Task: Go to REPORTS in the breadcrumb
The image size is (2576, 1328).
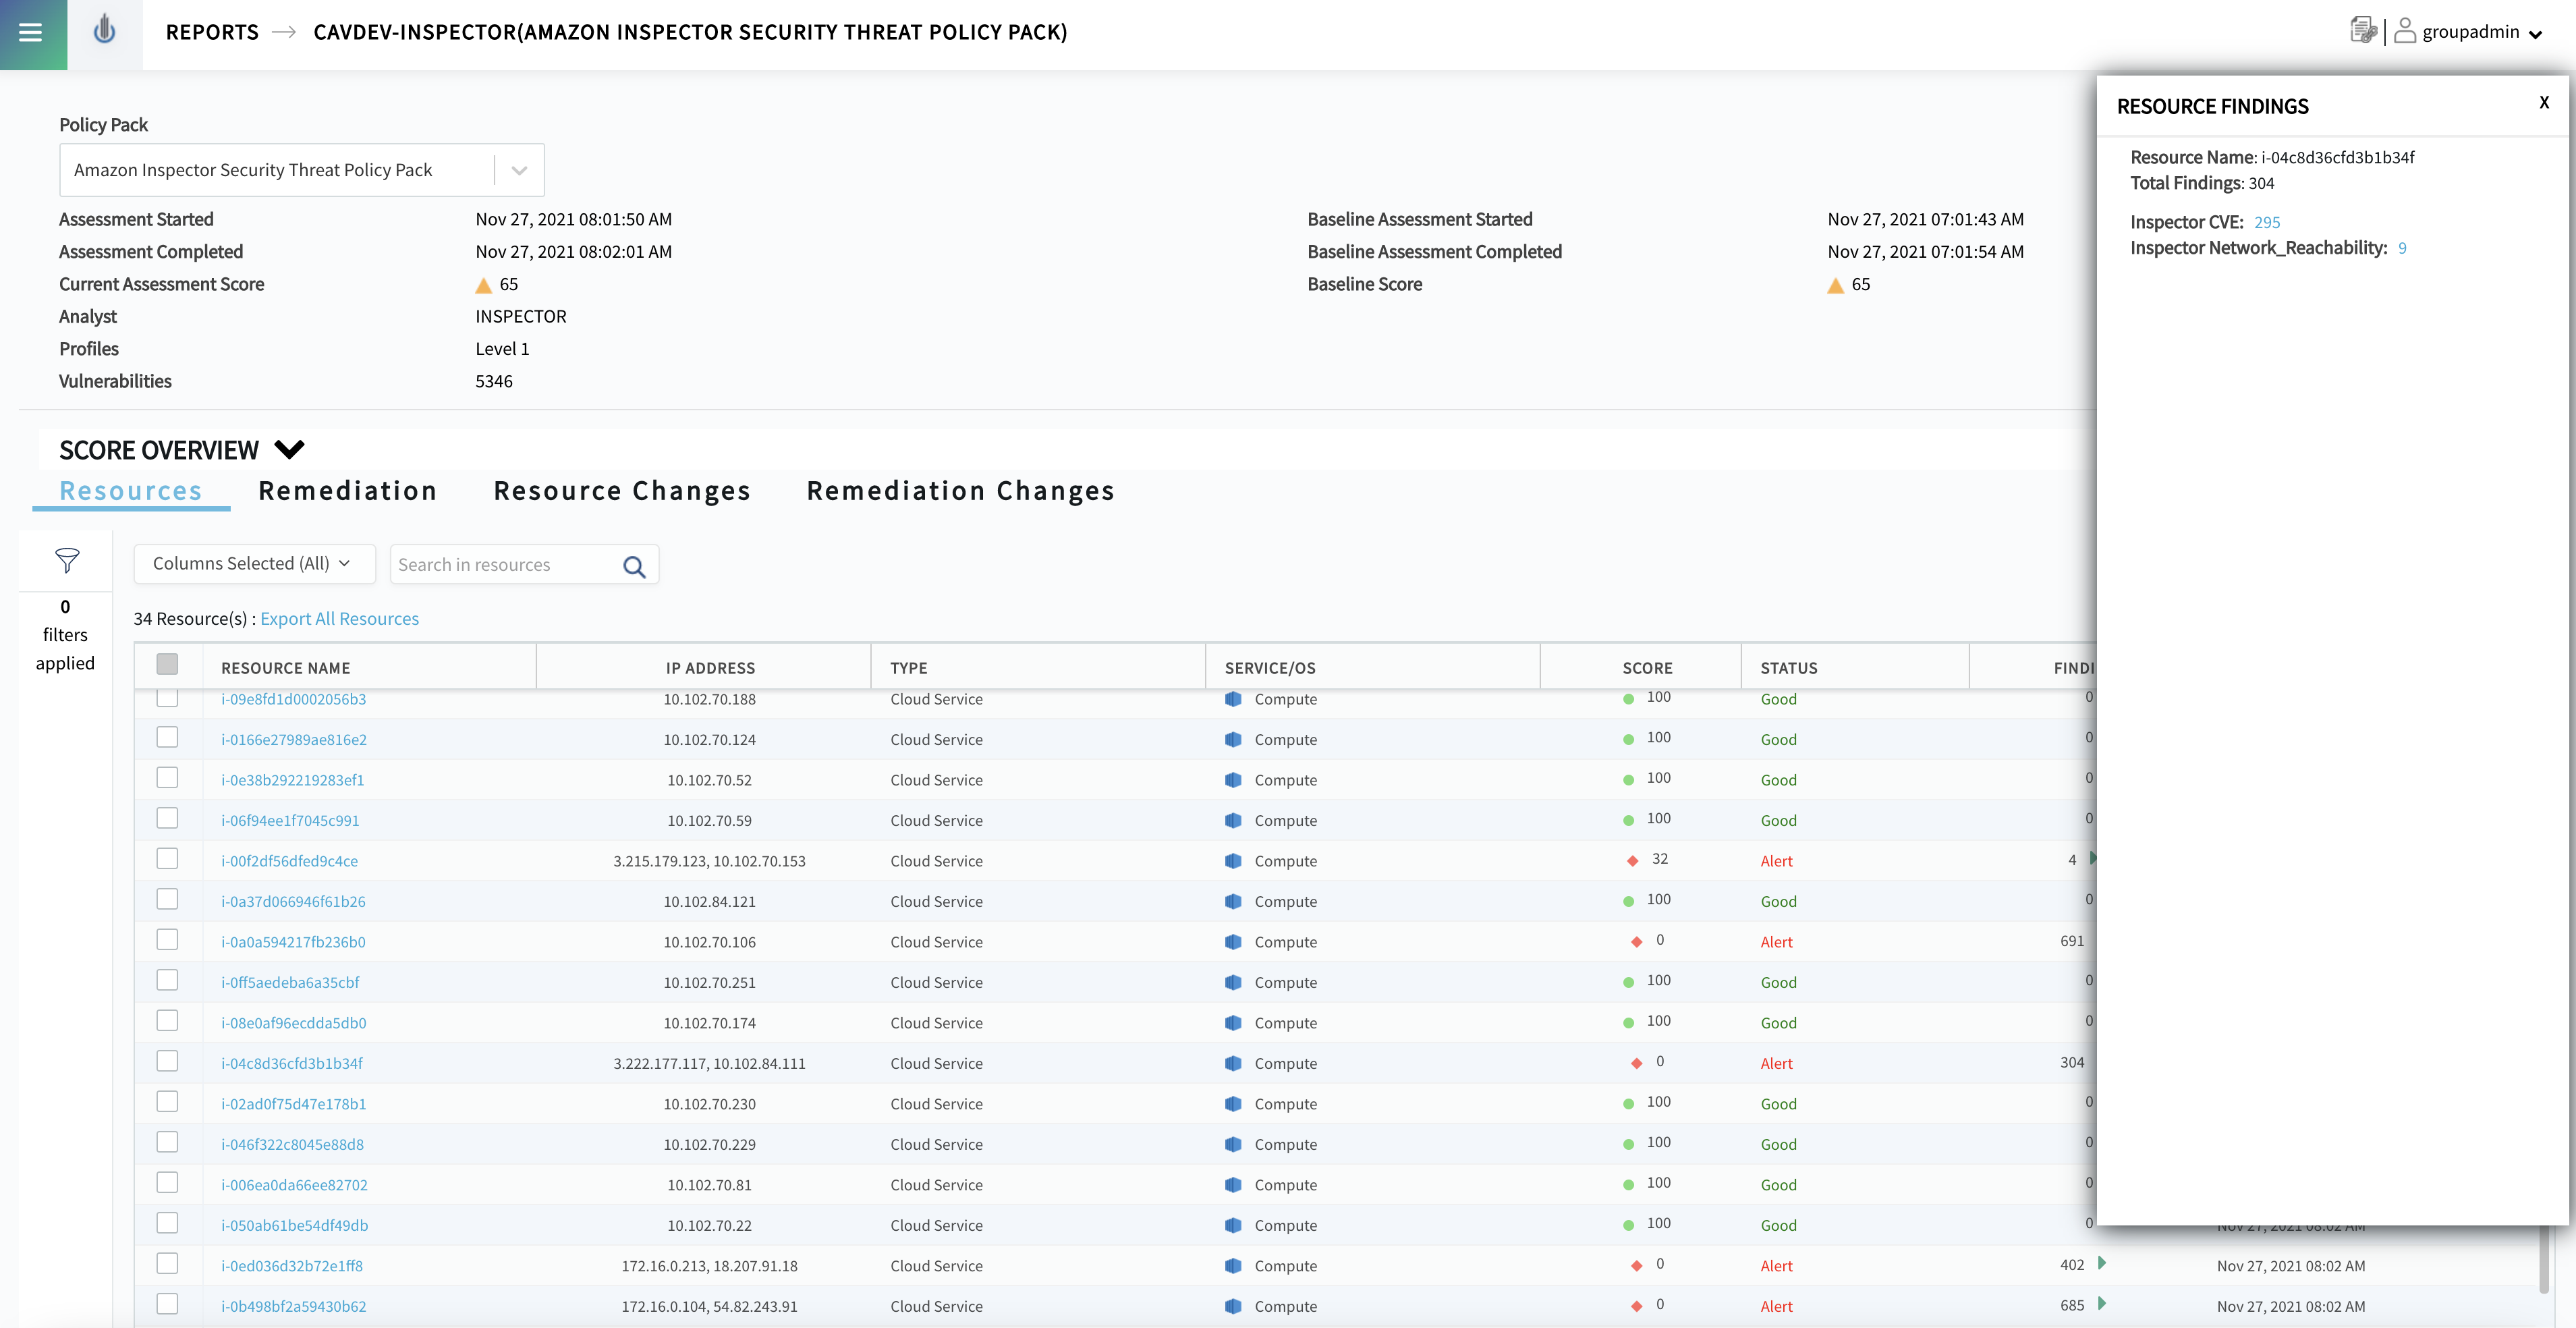Action: point(212,32)
